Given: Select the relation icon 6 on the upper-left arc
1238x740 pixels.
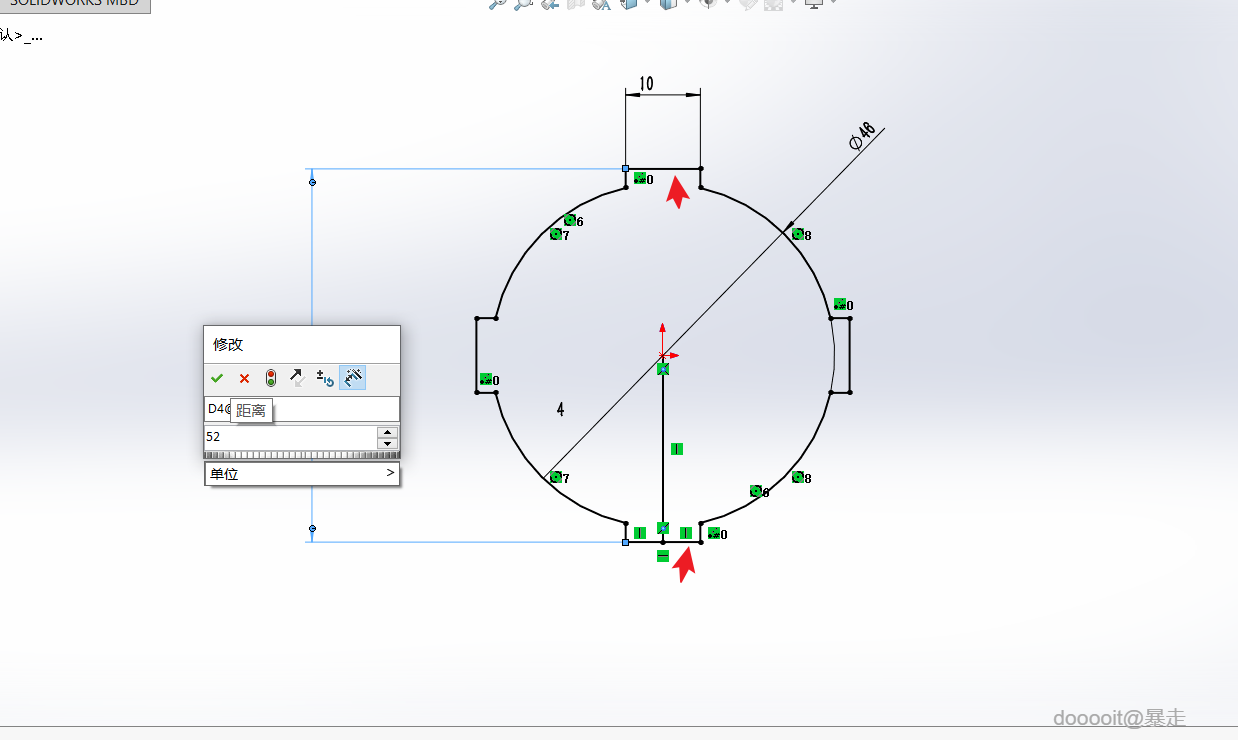Looking at the screenshot, I should 573,220.
